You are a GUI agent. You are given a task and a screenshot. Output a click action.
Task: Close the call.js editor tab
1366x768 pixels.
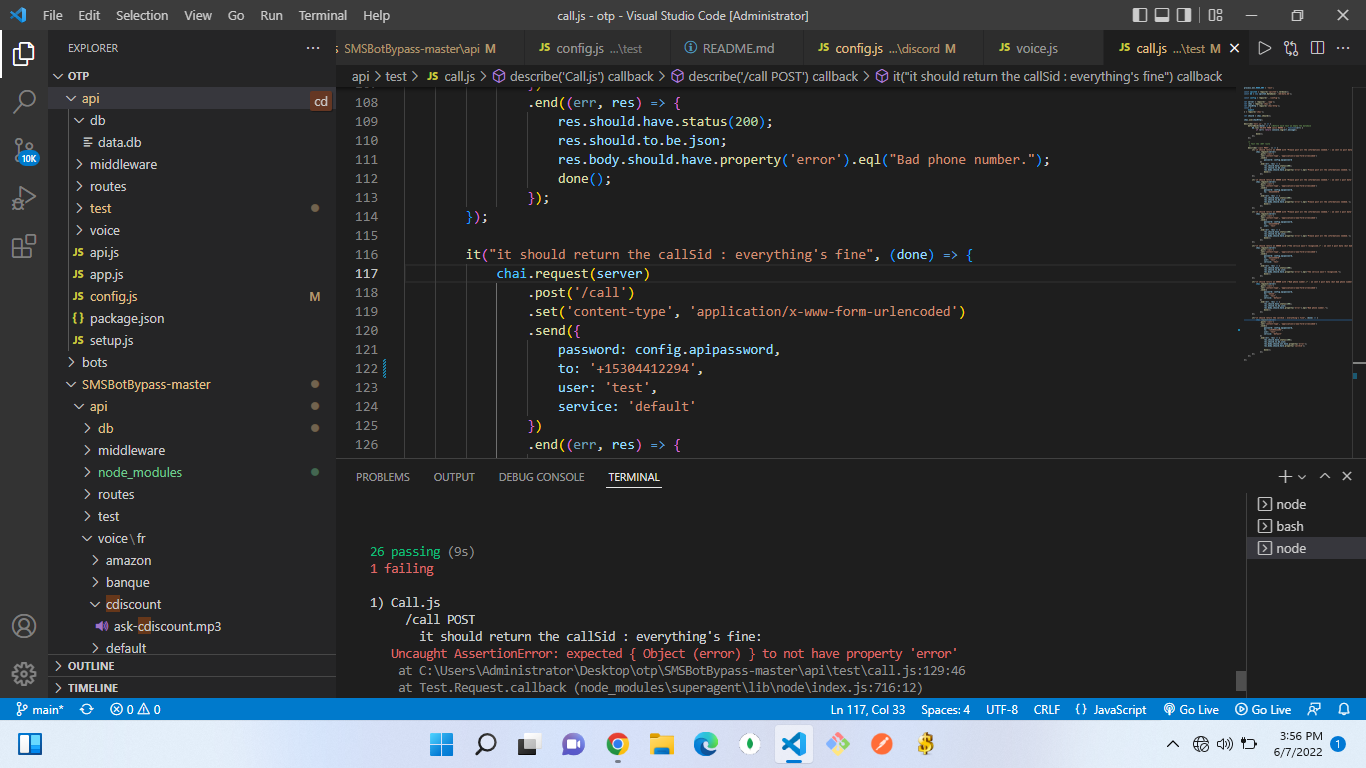tap(1234, 48)
